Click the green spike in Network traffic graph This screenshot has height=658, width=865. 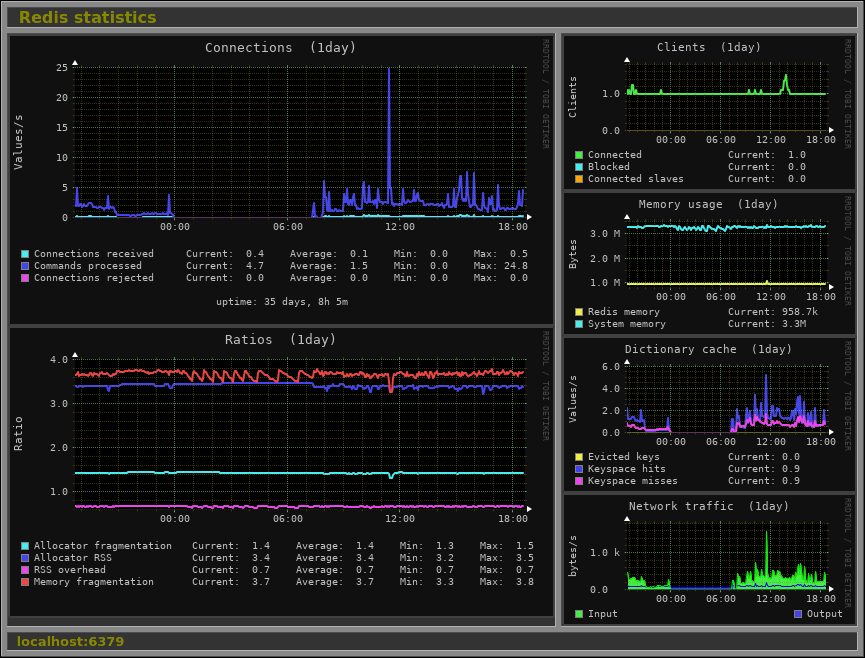click(767, 557)
